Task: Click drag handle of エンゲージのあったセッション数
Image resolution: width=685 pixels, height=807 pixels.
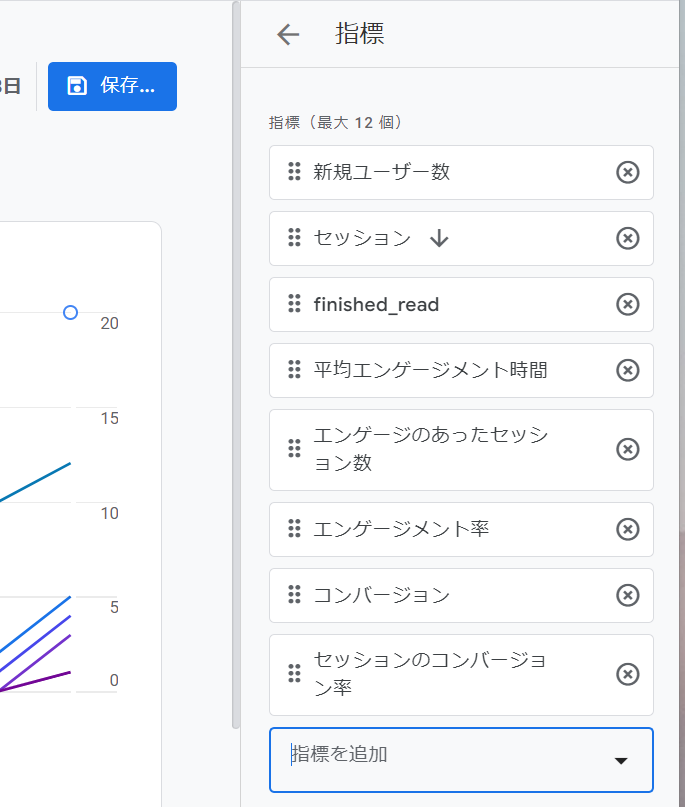Action: pos(294,449)
